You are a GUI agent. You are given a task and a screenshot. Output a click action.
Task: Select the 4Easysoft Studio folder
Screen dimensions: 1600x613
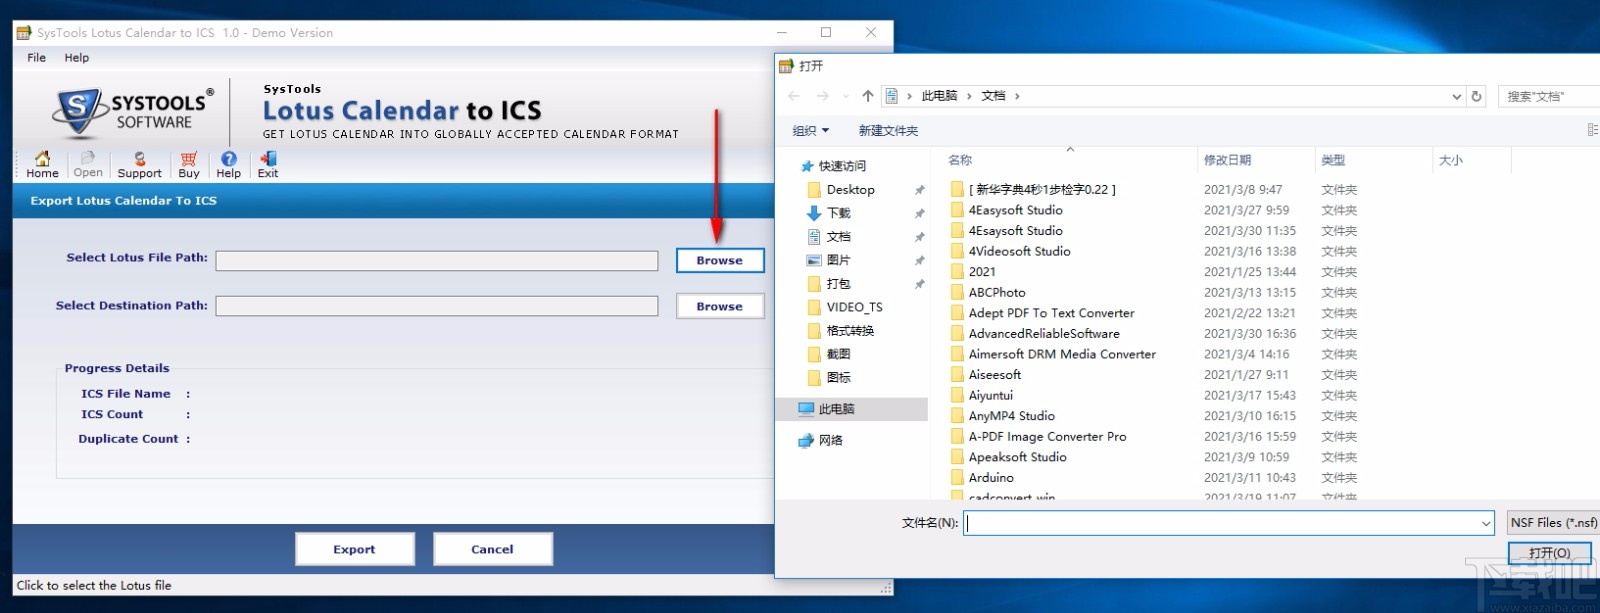[1015, 210]
